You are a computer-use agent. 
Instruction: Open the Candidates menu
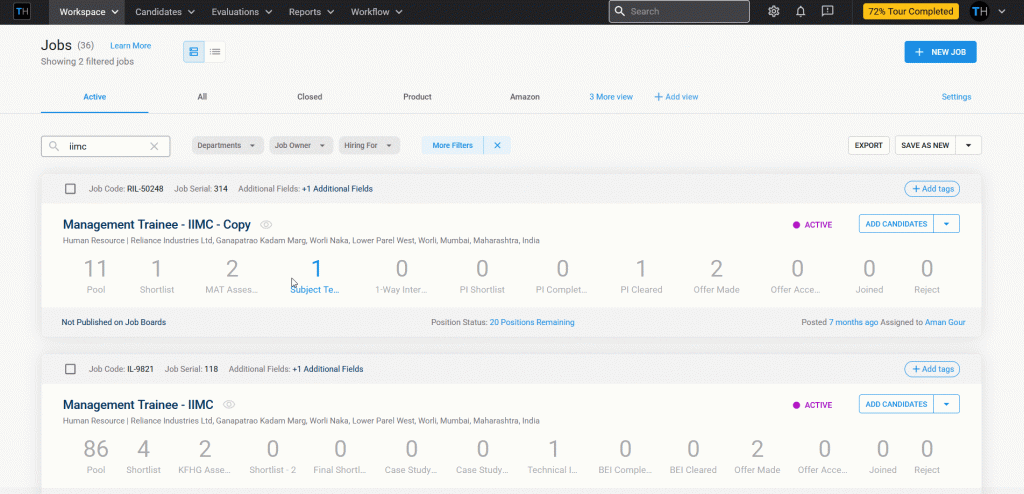165,12
